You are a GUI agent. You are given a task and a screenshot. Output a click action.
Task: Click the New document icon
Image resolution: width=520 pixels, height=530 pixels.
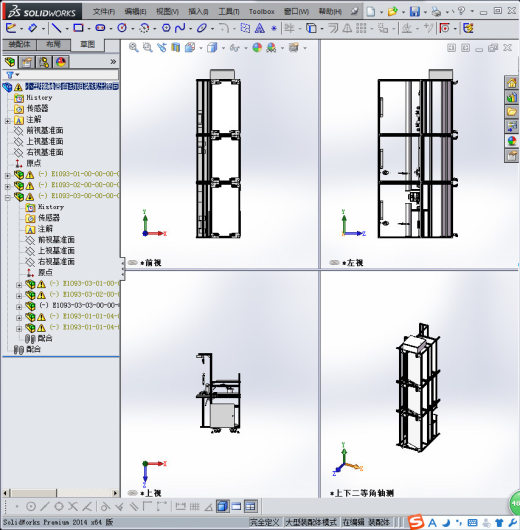371,11
